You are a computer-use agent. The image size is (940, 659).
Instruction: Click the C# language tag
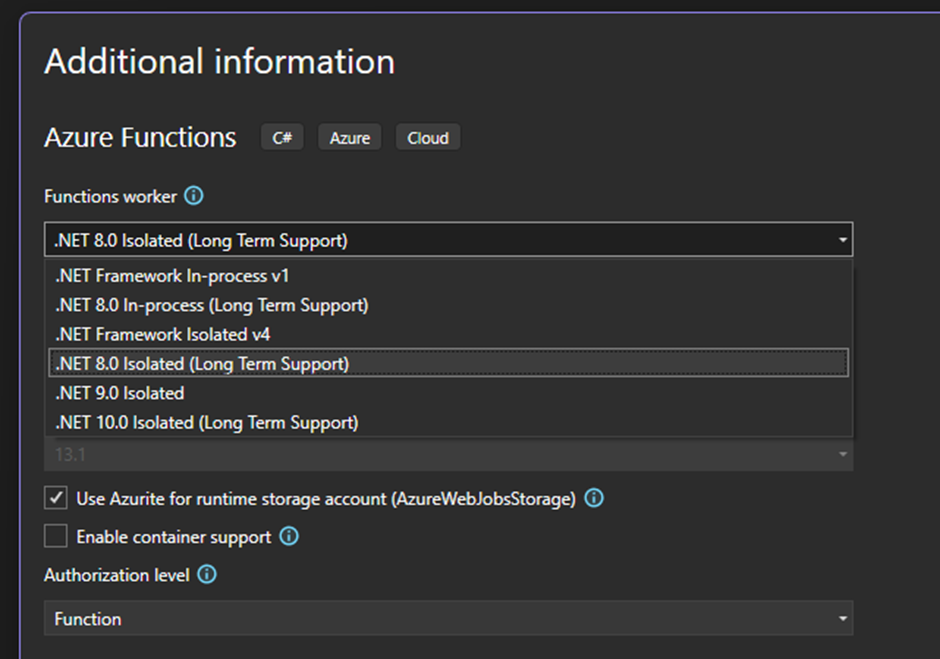[282, 138]
